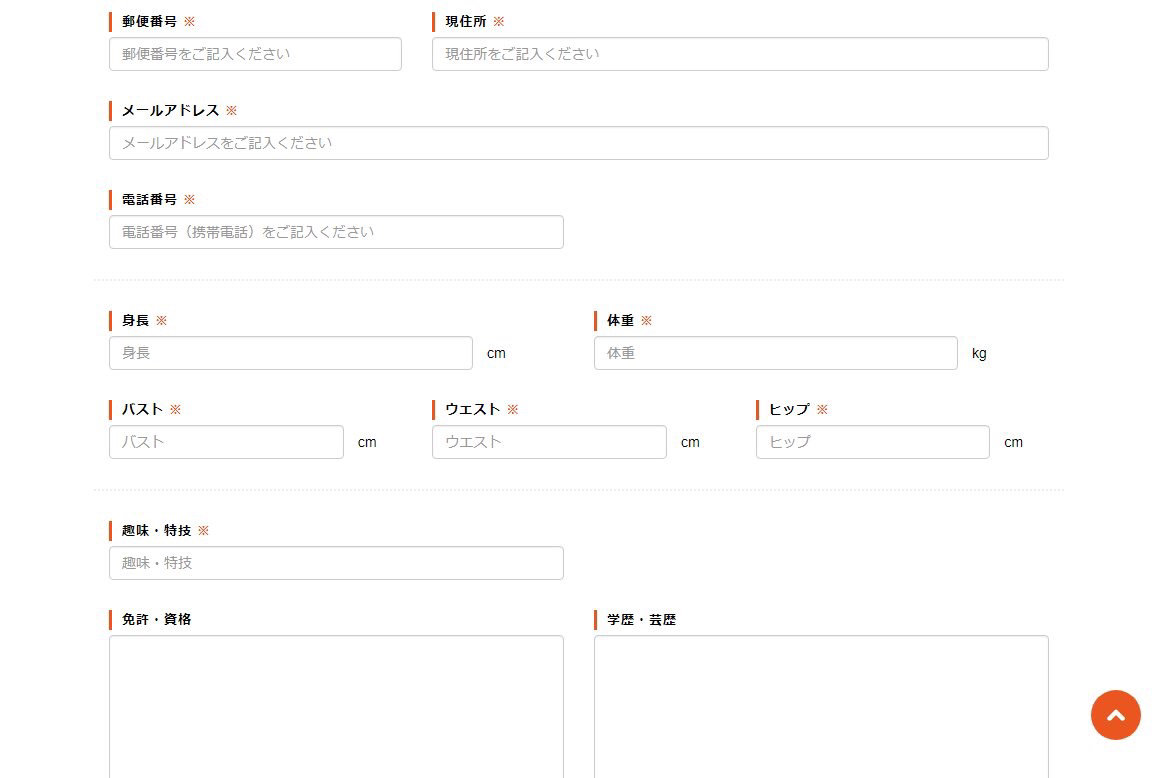Click the 趣味・特技 hobbies input field
This screenshot has height=778, width=1158.
[336, 563]
